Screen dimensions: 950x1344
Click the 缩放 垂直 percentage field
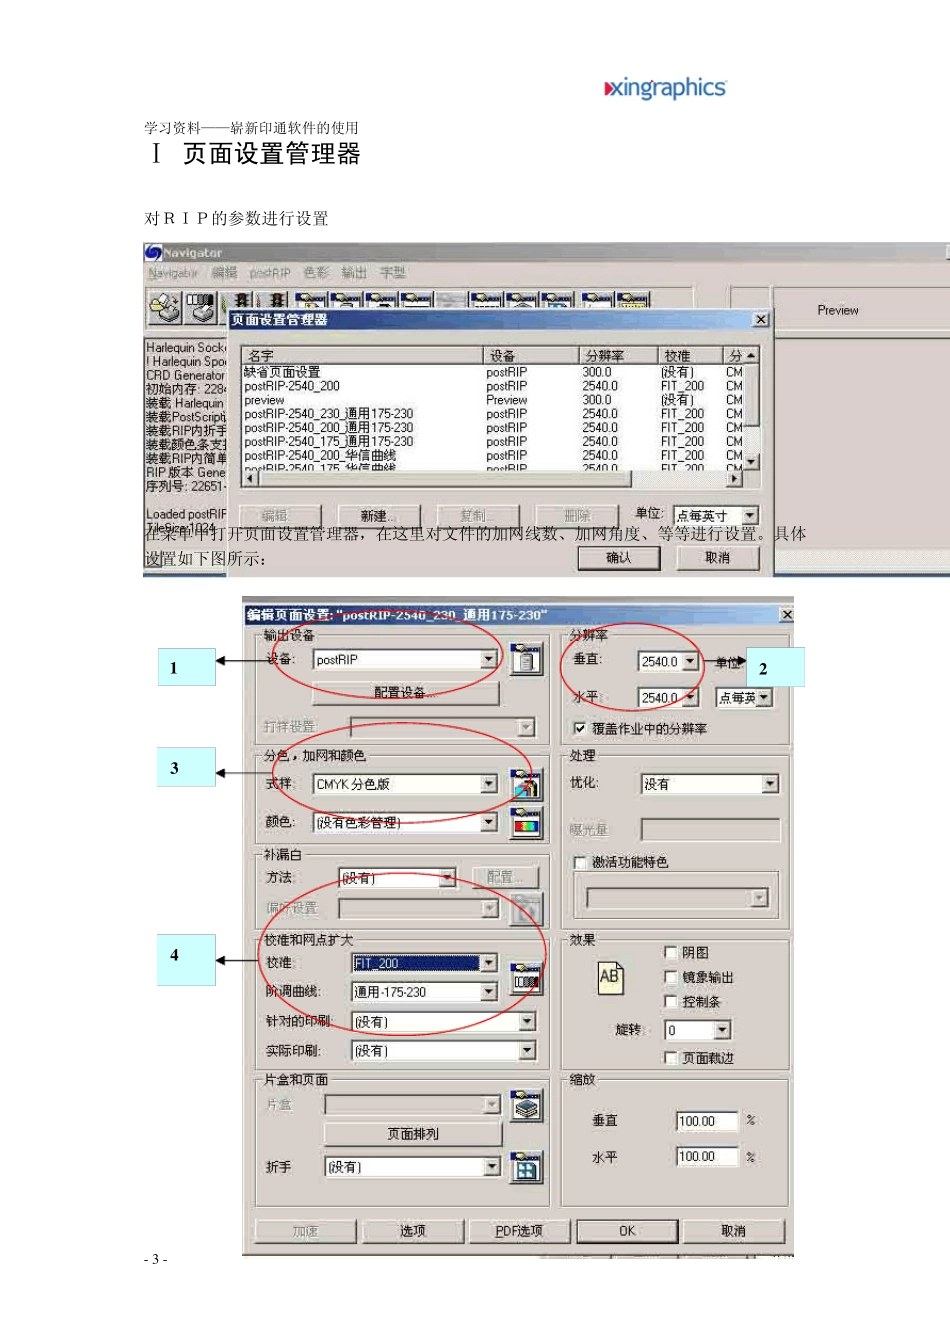(707, 1121)
